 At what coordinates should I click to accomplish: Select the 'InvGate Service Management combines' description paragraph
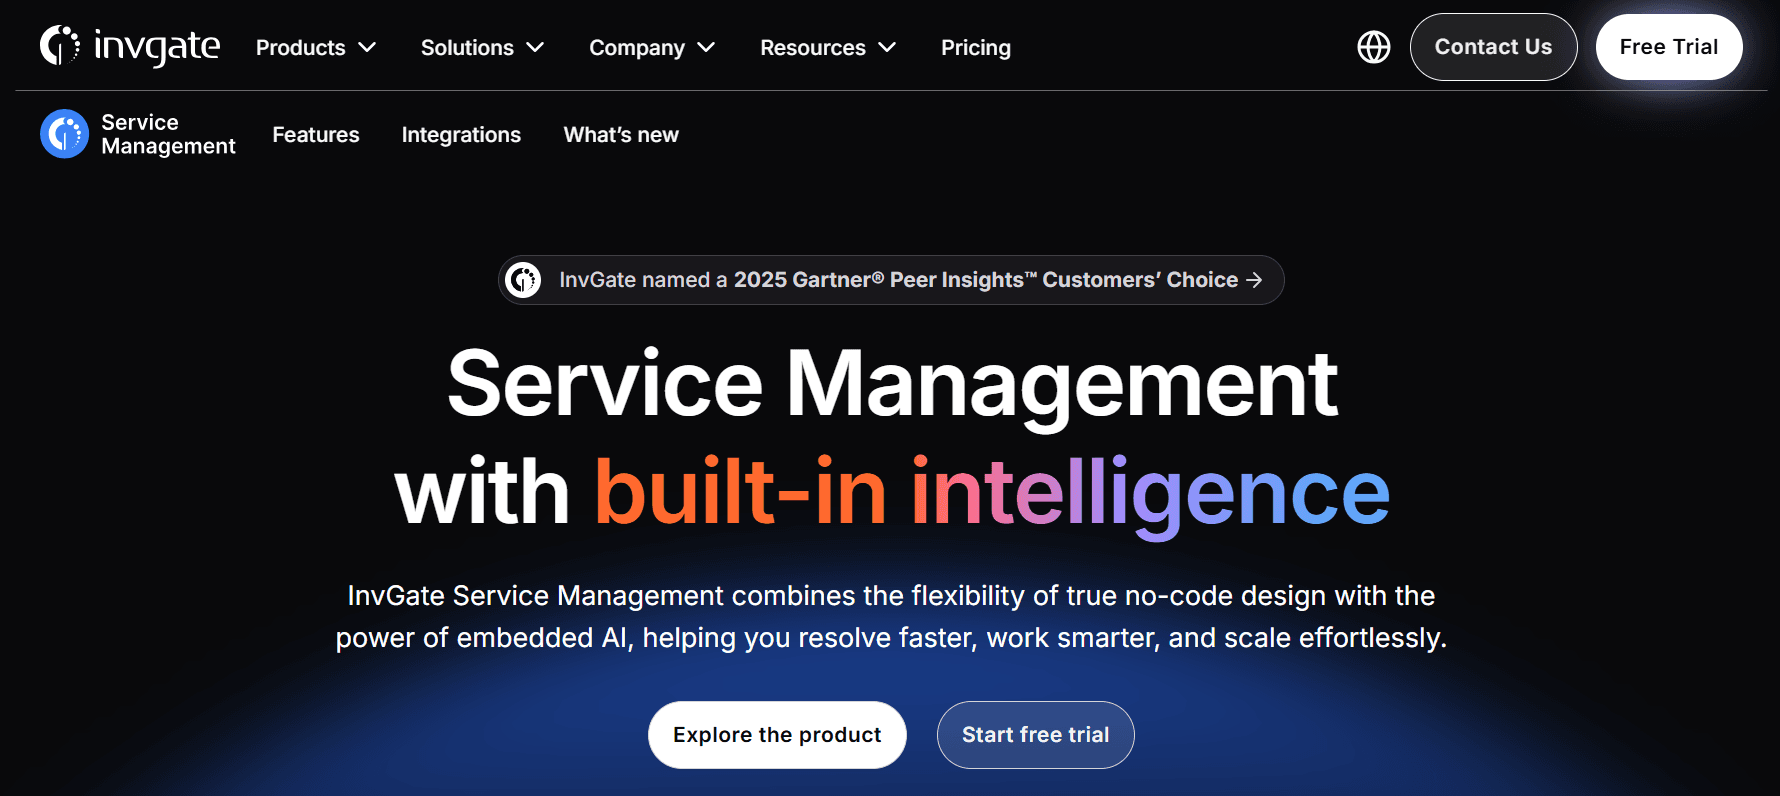891,617
